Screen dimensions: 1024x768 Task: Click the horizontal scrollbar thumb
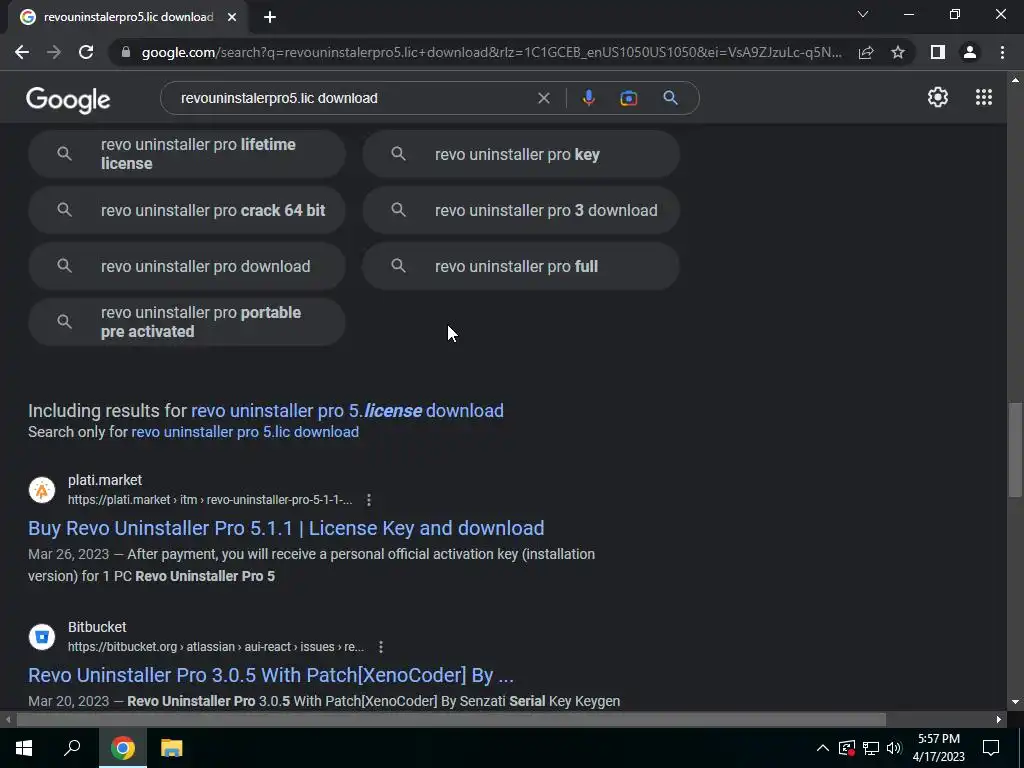[x=451, y=720]
